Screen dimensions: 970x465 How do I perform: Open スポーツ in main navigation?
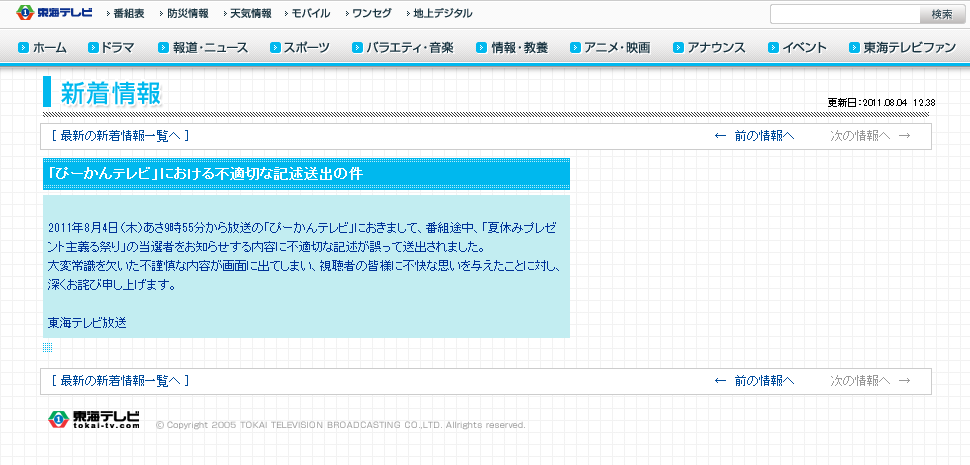[306, 47]
